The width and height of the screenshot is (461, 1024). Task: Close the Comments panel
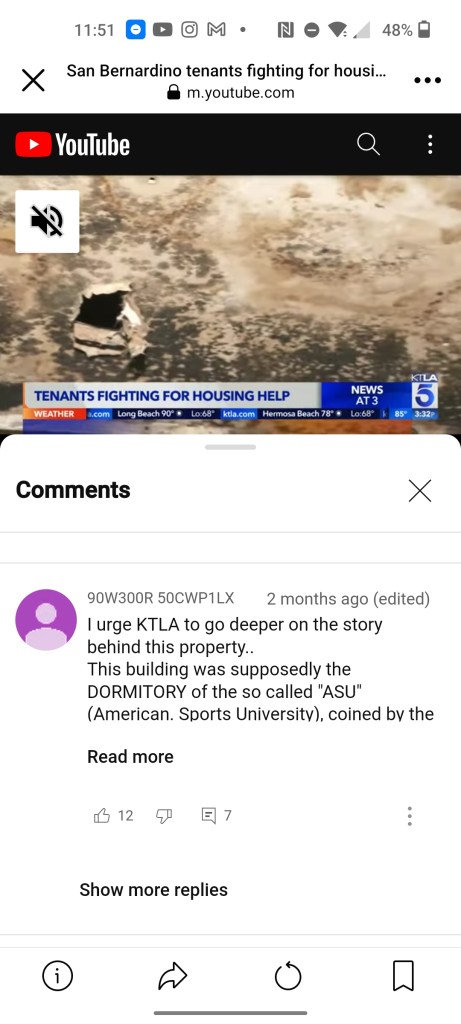pos(420,490)
